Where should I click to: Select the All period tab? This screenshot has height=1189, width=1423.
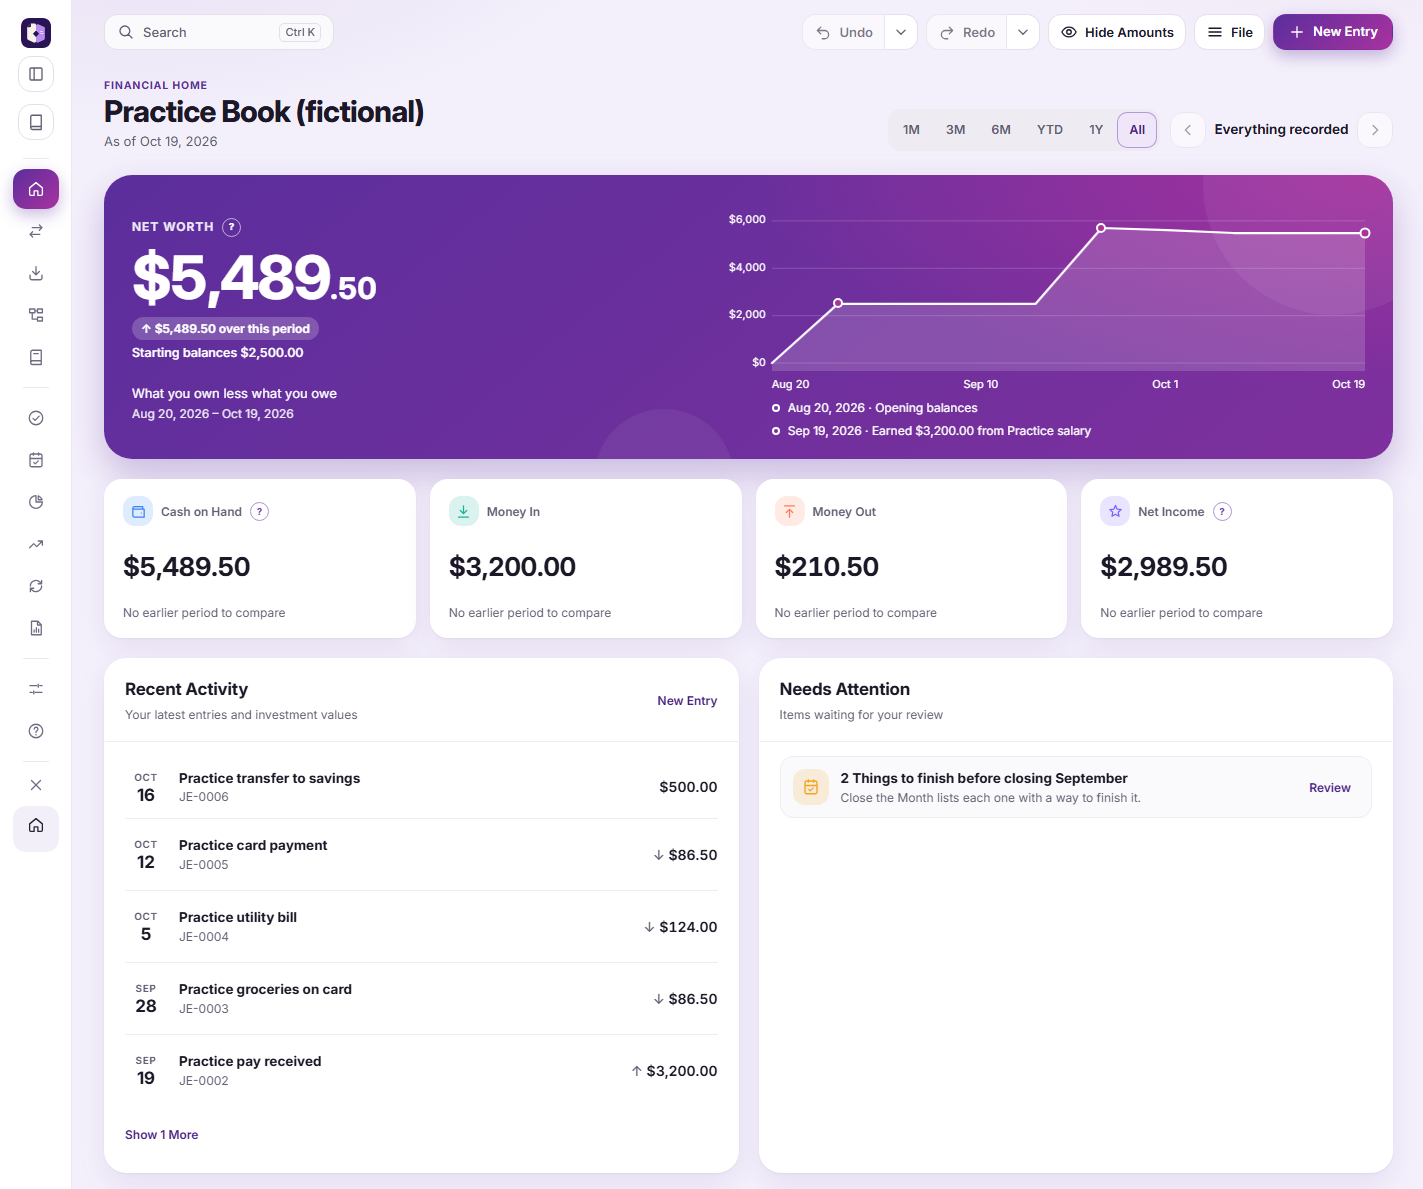[x=1137, y=130]
